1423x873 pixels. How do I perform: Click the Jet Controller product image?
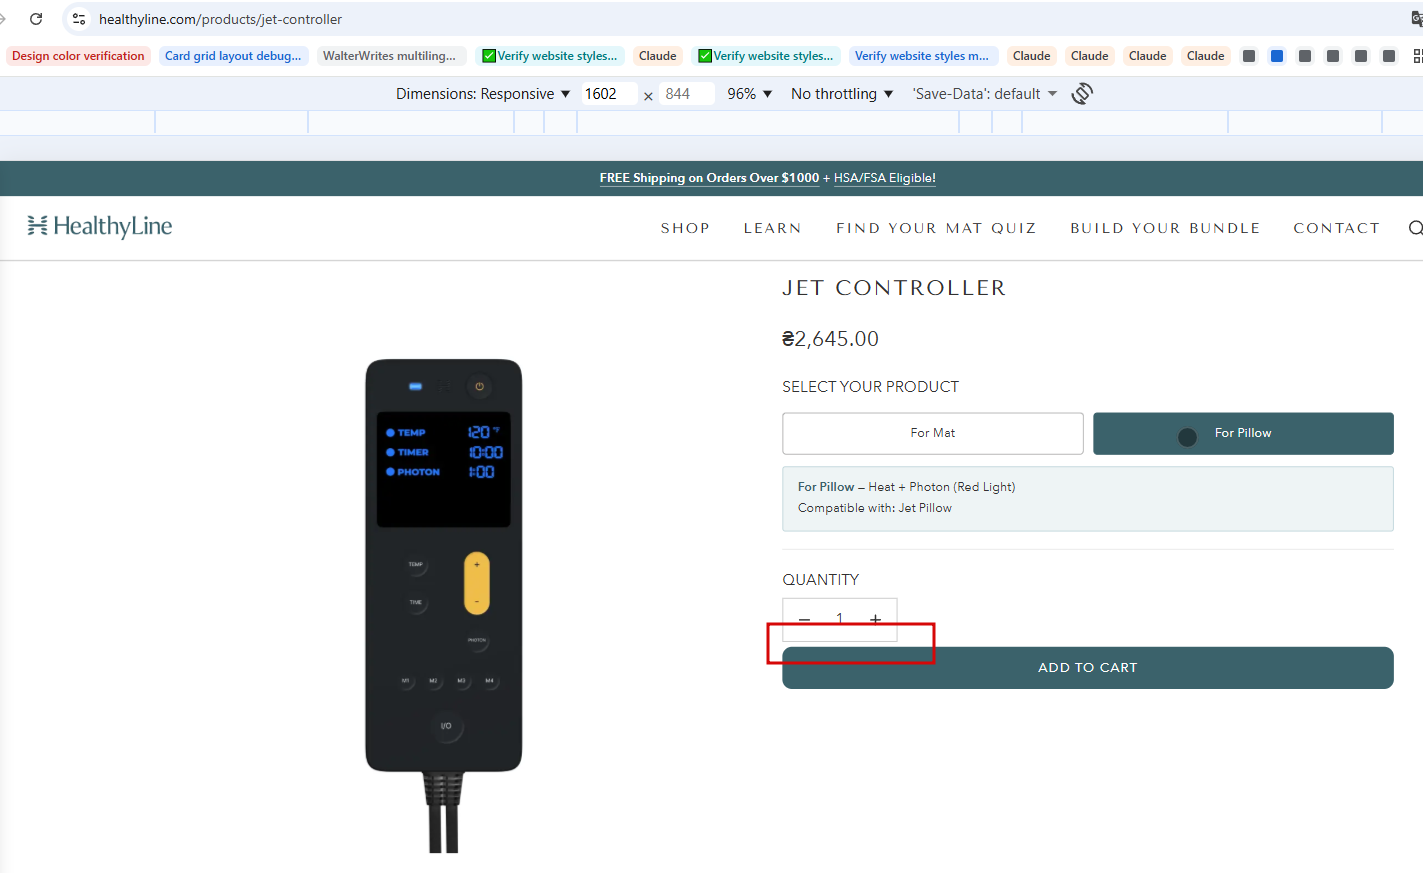point(444,605)
